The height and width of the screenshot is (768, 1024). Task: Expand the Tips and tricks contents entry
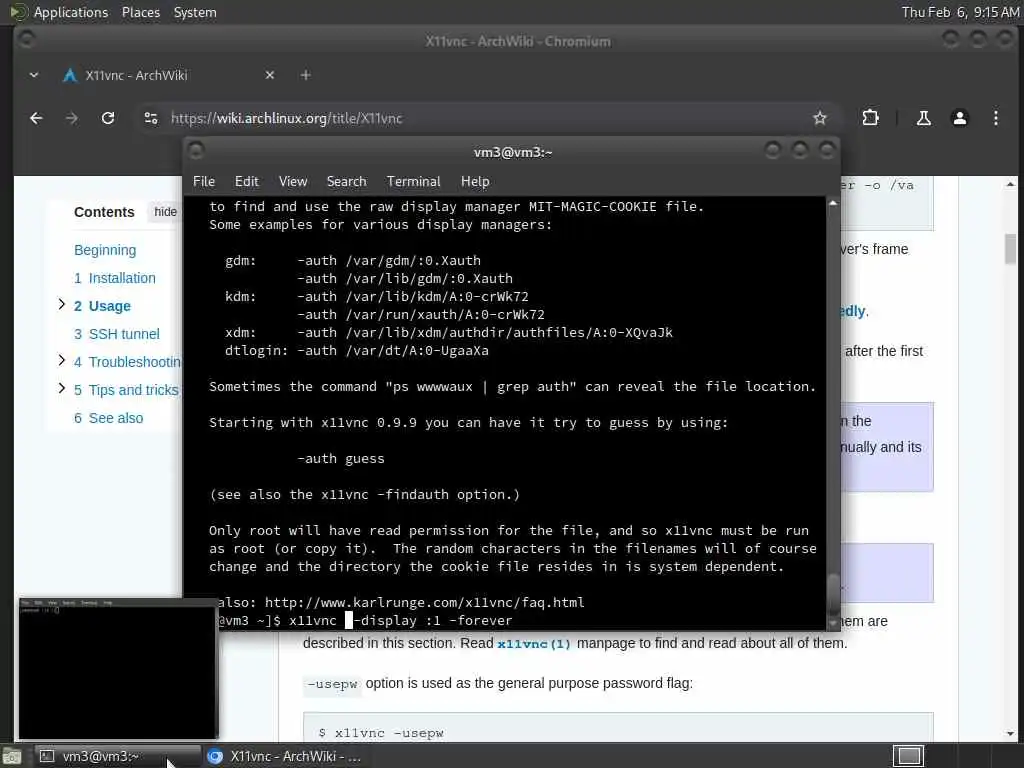[61, 389]
